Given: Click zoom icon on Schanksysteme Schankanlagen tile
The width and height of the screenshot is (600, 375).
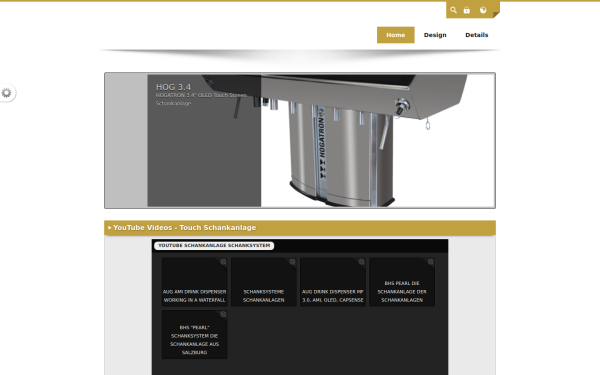Looking at the screenshot, I should (x=292, y=262).
